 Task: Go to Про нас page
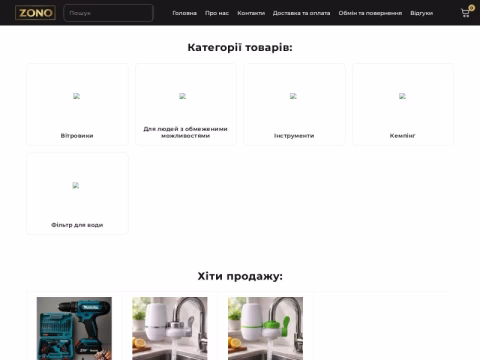click(217, 13)
